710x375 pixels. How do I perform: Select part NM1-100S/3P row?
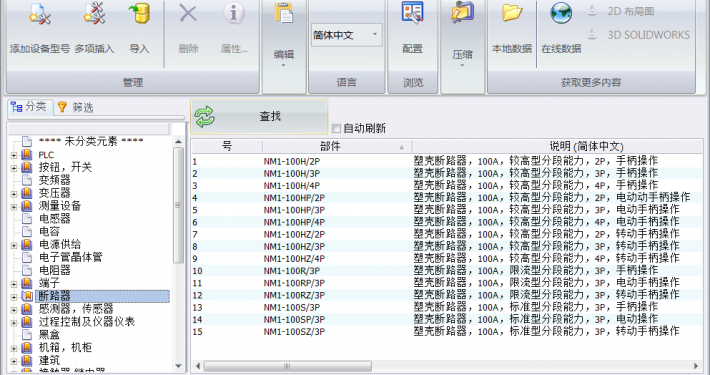click(x=447, y=308)
